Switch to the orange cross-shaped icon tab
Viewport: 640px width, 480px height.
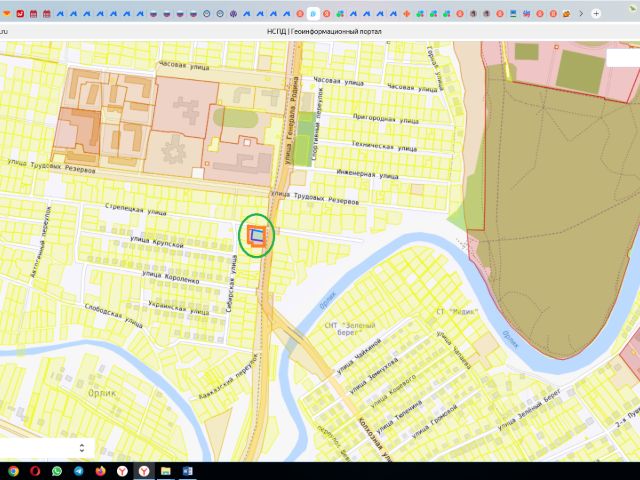[x=407, y=13]
